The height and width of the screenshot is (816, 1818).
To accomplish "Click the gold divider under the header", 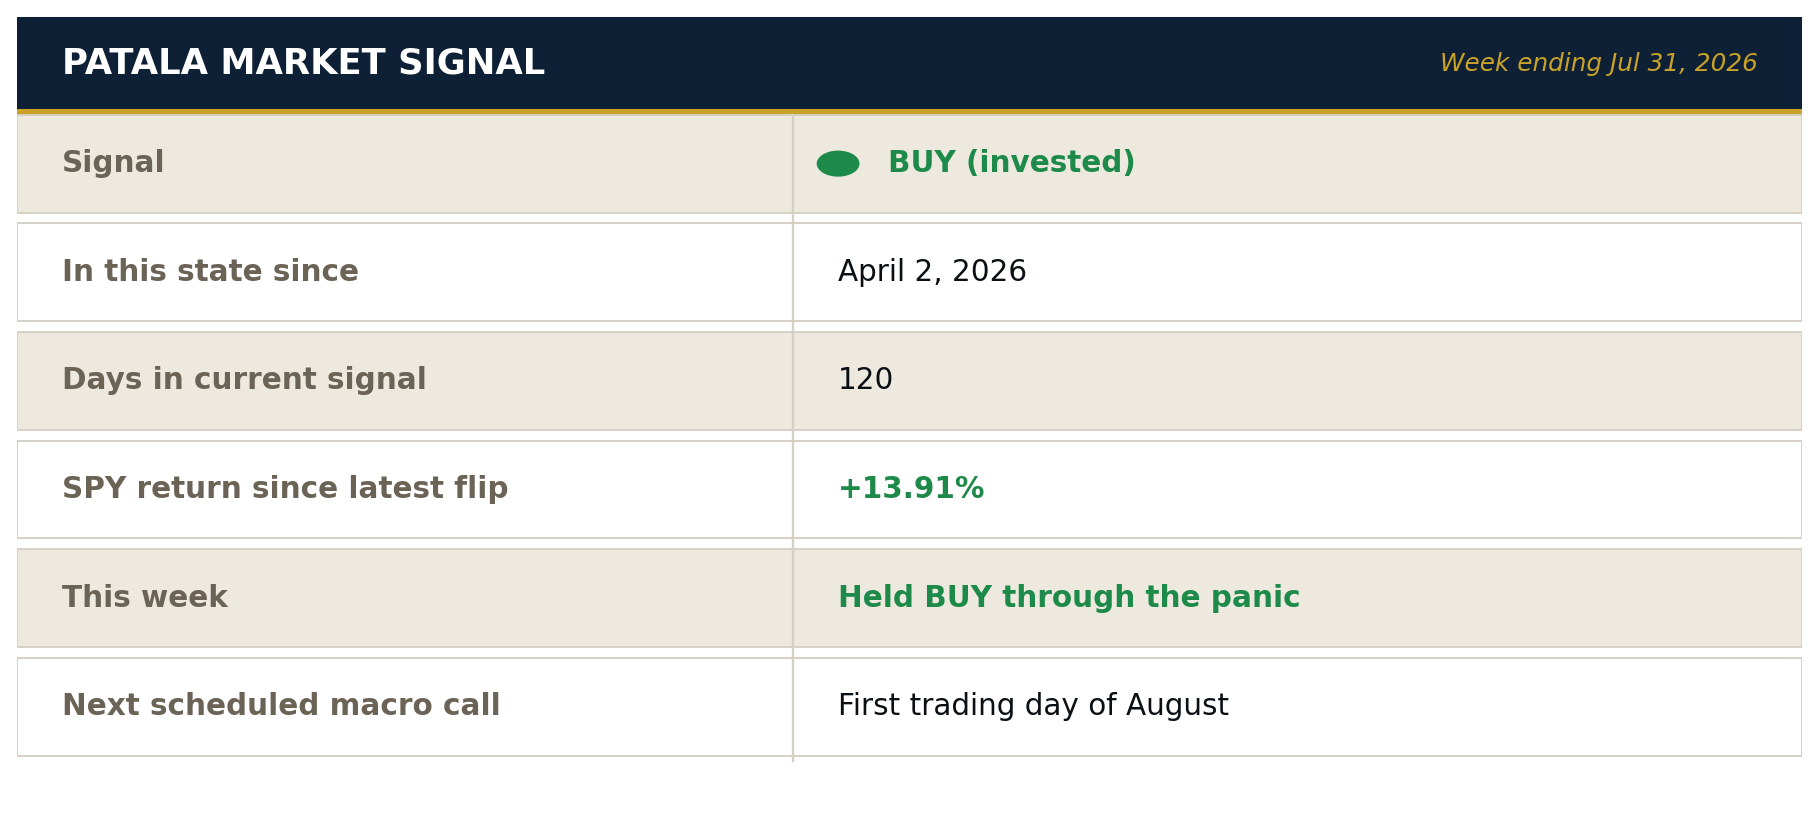I will coord(909,111).
